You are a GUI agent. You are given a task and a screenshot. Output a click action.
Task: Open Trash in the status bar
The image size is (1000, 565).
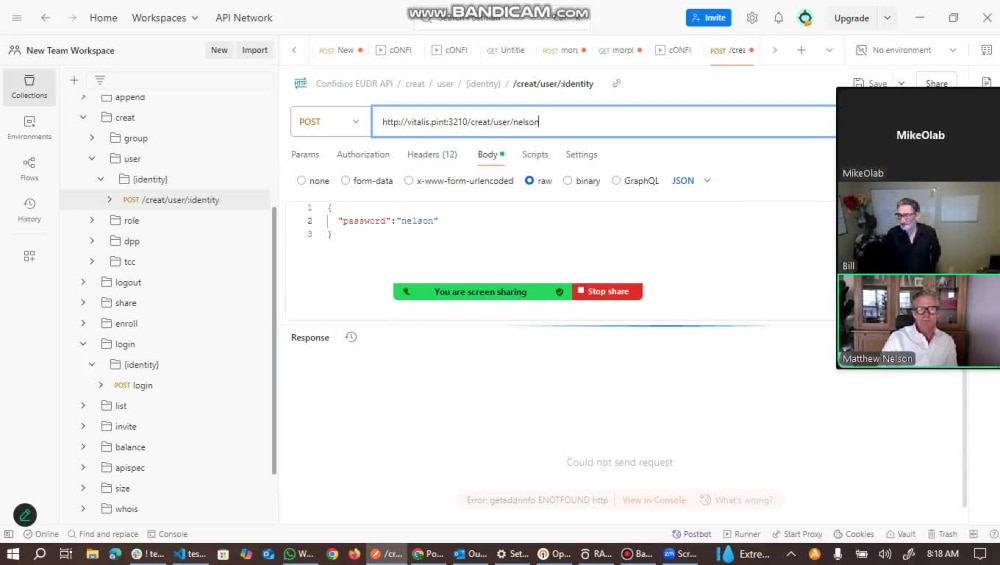(942, 534)
